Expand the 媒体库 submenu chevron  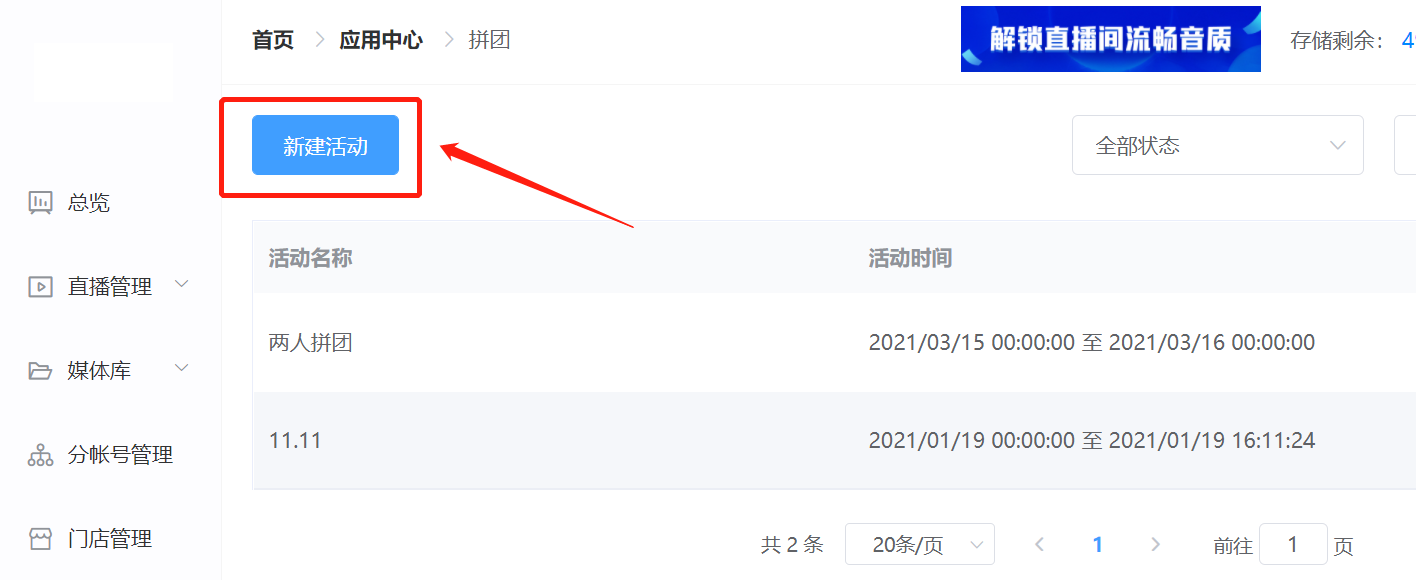182,369
